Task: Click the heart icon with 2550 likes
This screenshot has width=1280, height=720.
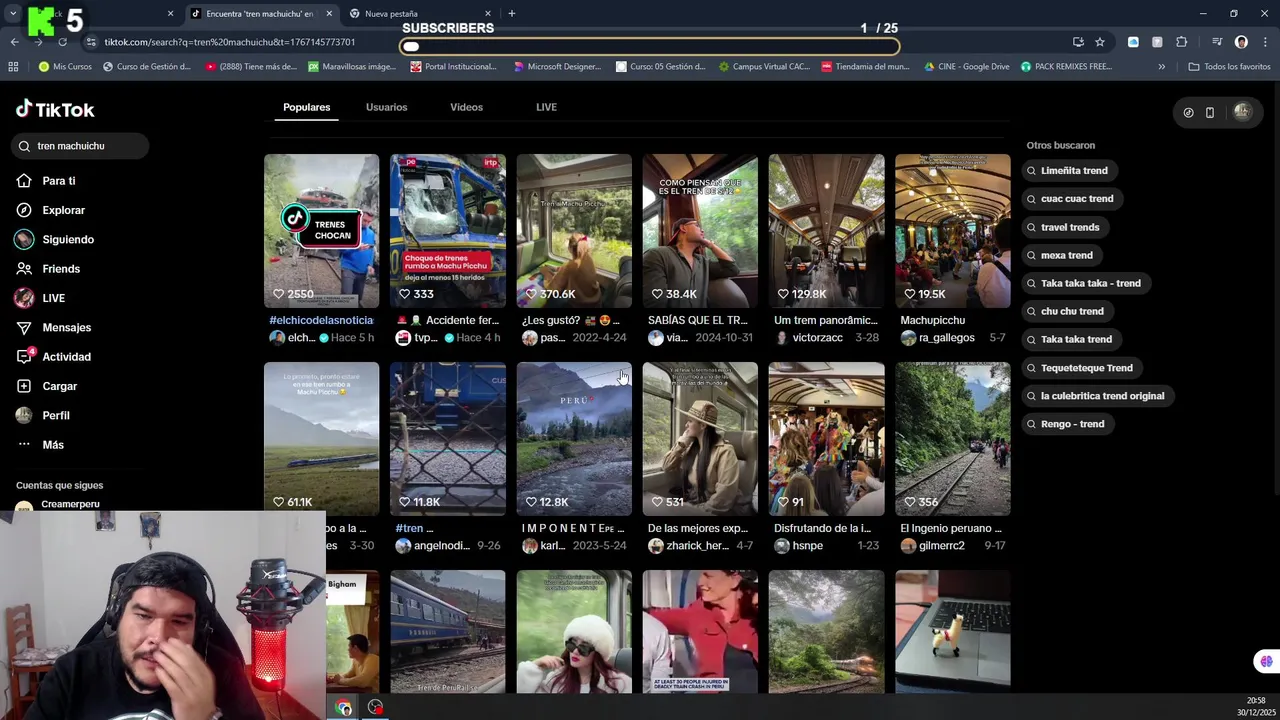Action: pos(280,294)
